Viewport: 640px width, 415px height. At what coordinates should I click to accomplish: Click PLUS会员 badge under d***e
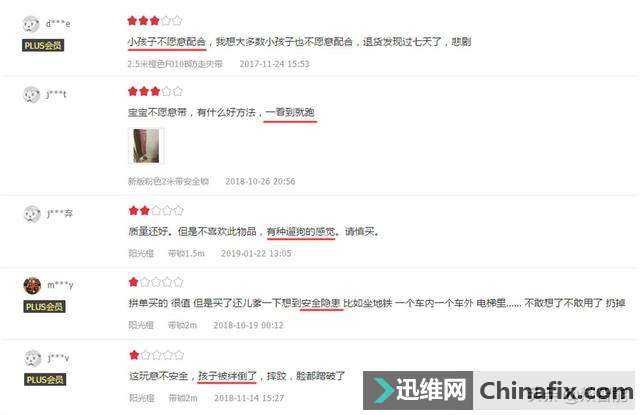coord(43,45)
